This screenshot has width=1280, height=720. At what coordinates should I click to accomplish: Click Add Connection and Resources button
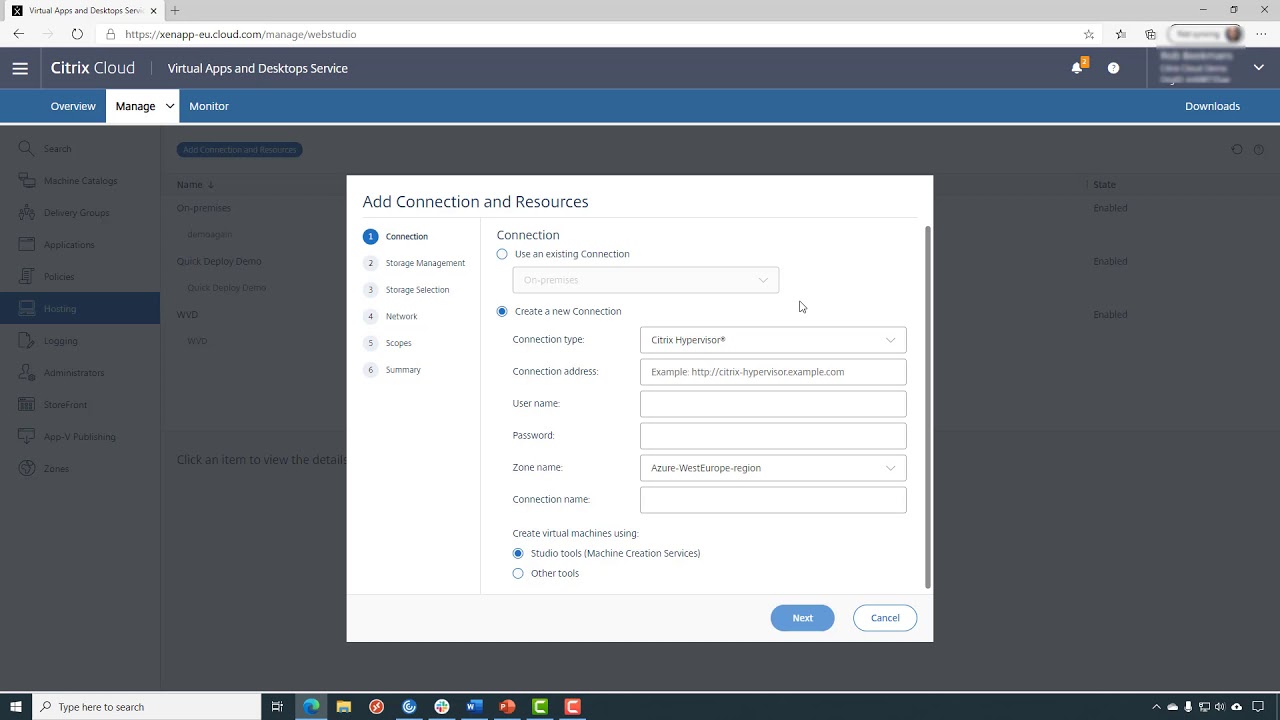240,150
